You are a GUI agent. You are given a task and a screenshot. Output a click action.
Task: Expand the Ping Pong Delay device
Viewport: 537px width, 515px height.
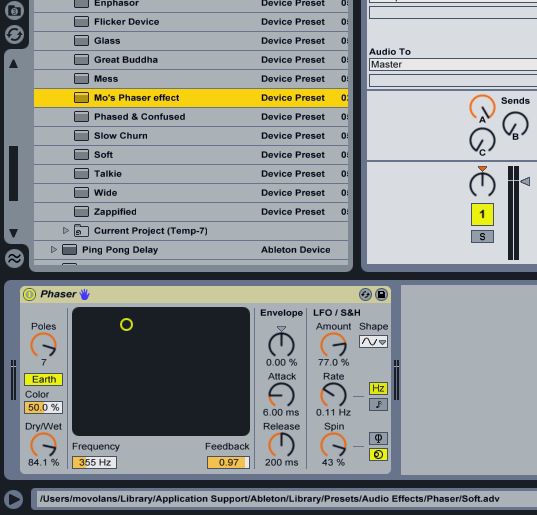click(53, 249)
